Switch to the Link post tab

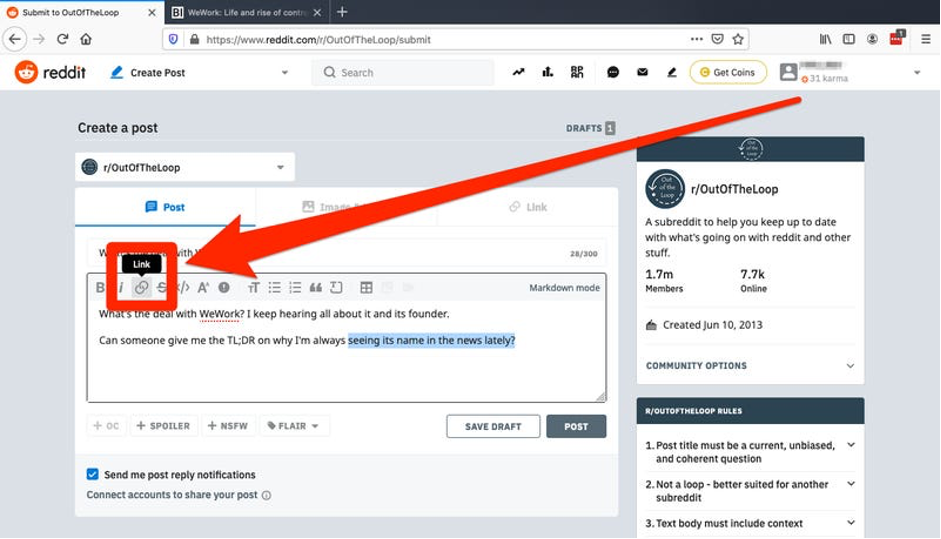coord(527,207)
